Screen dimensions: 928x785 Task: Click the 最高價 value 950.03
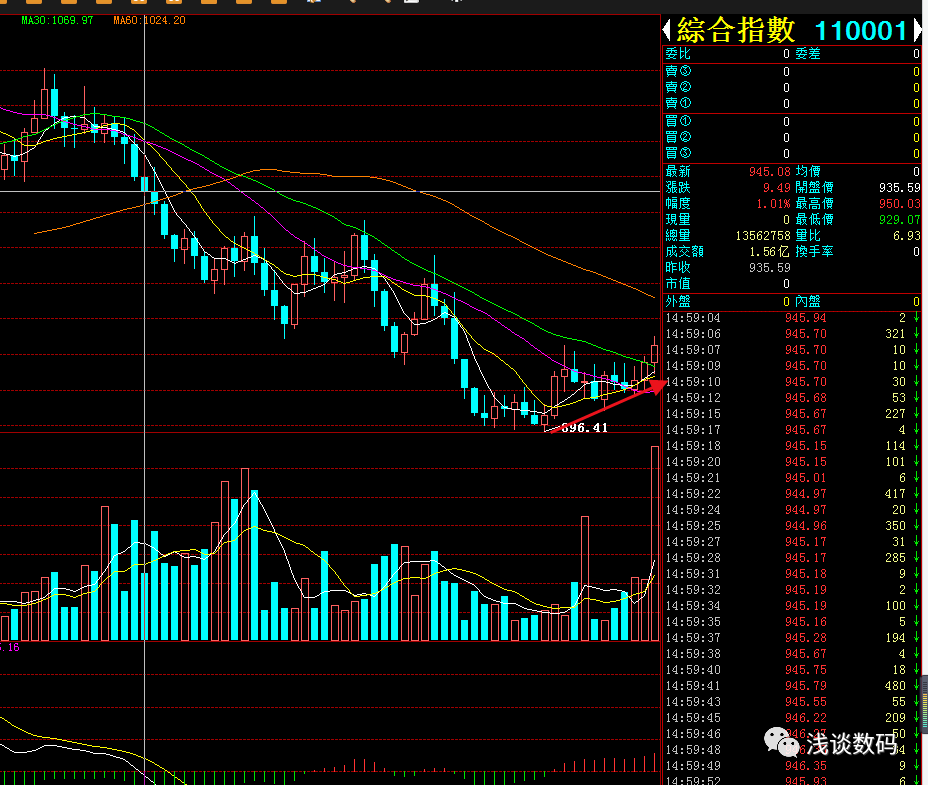(x=900, y=204)
